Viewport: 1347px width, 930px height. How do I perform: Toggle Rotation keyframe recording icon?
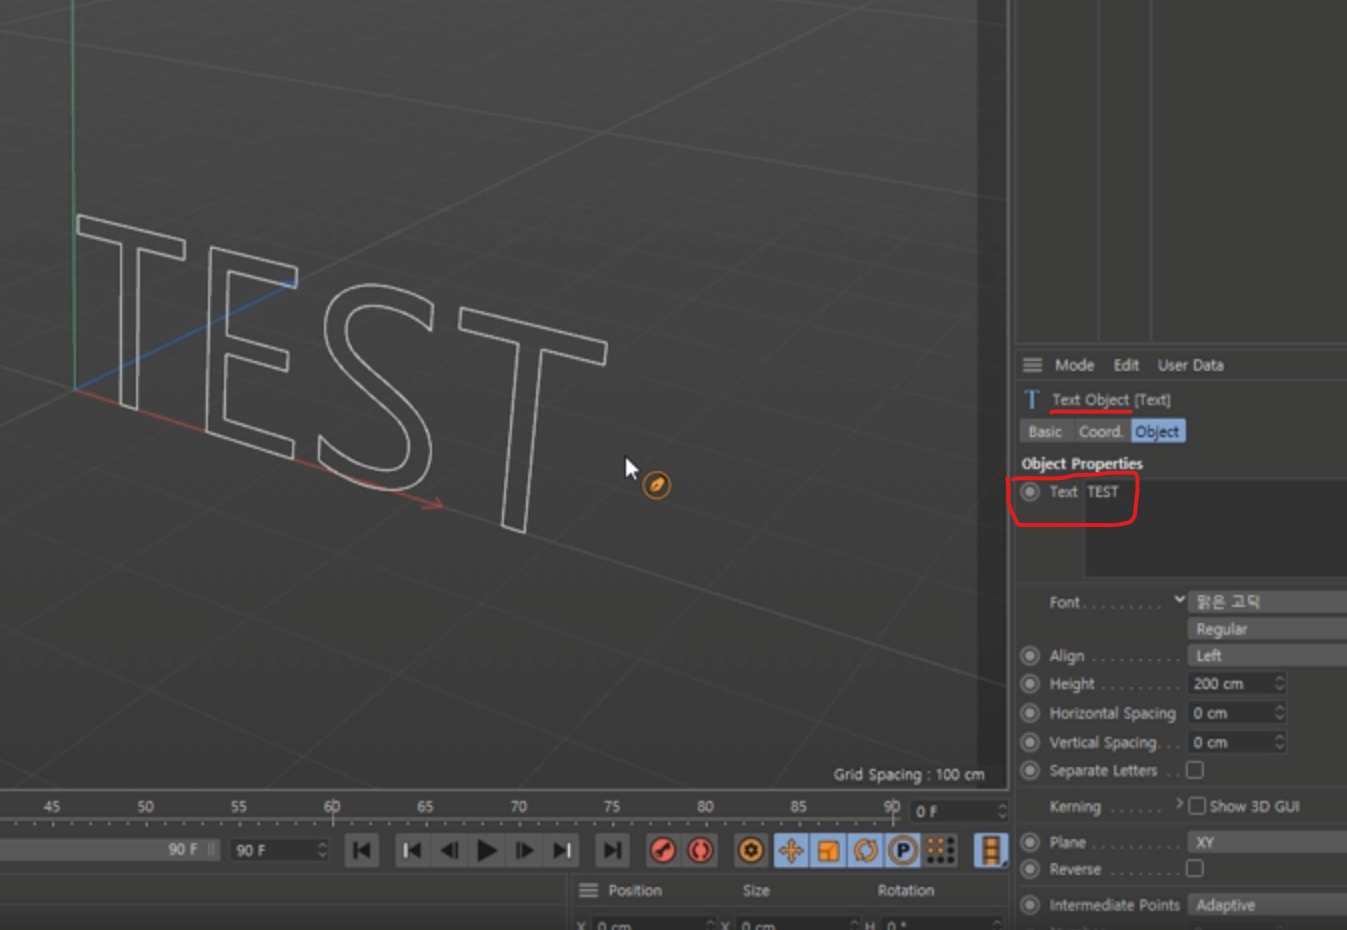(x=866, y=850)
